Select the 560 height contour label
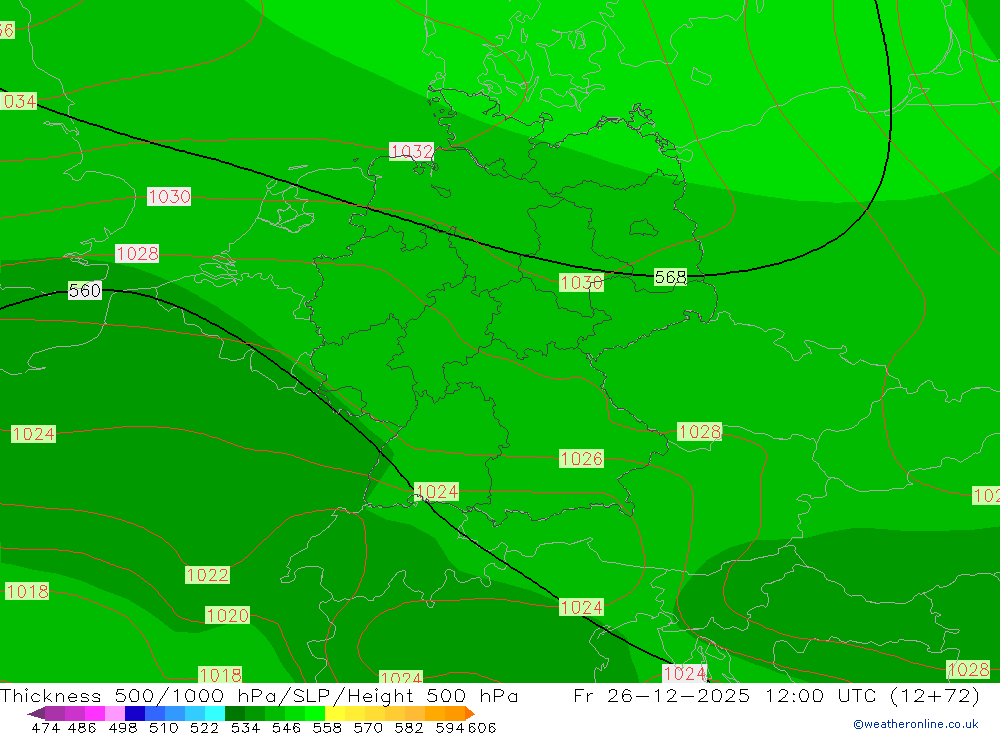 pos(85,290)
